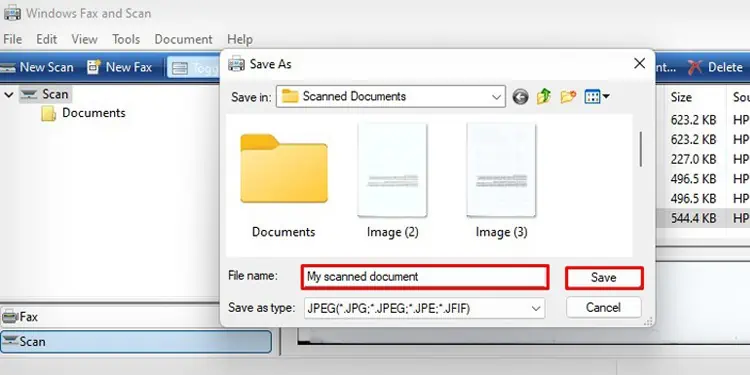This screenshot has height=375, width=750.
Task: Open the Help menu
Action: point(240,39)
